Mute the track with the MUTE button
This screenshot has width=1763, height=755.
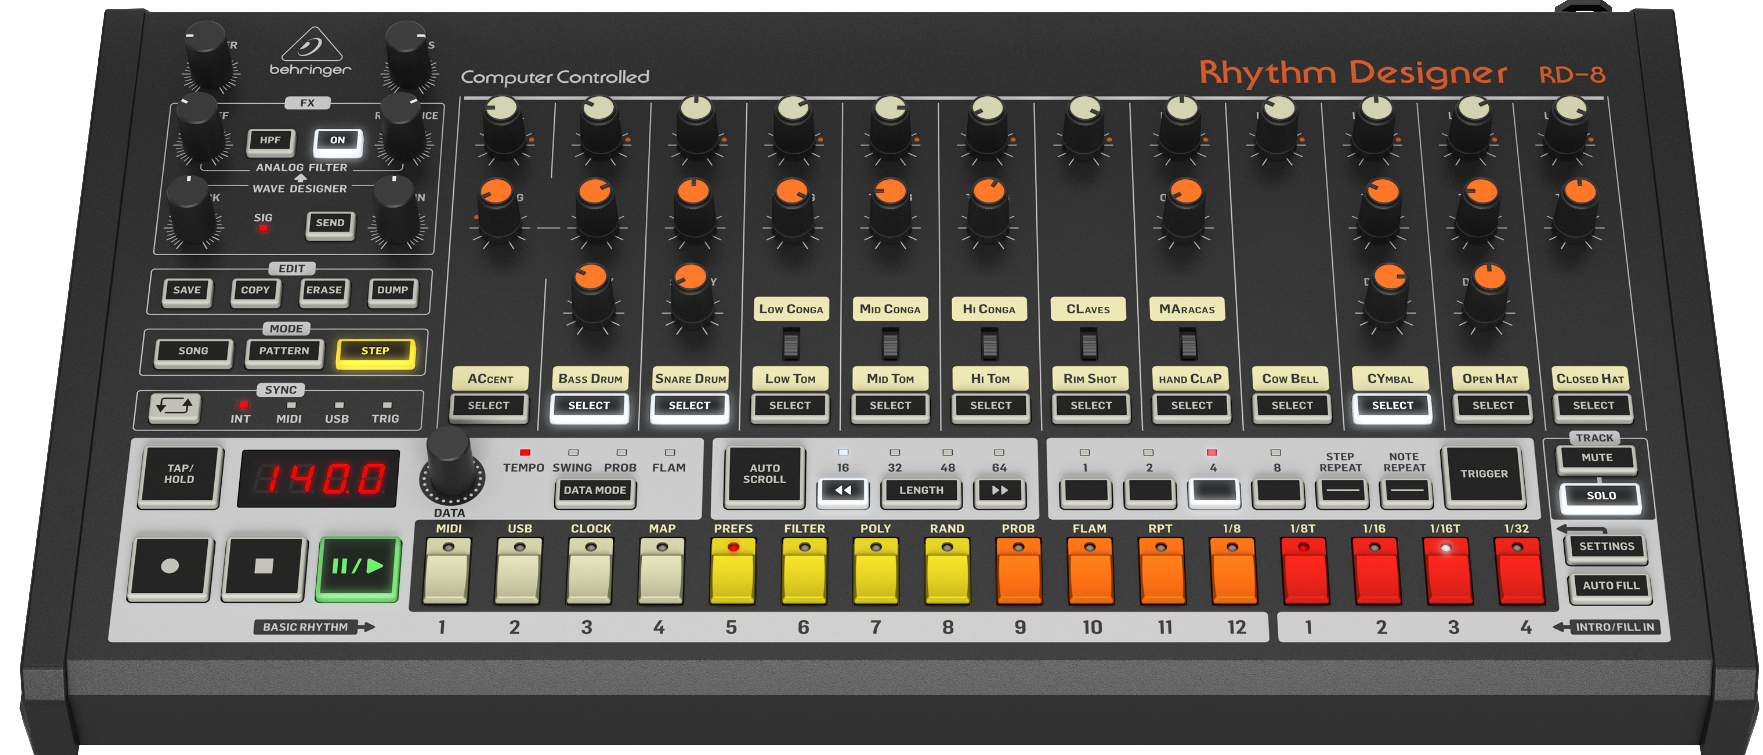[1597, 458]
